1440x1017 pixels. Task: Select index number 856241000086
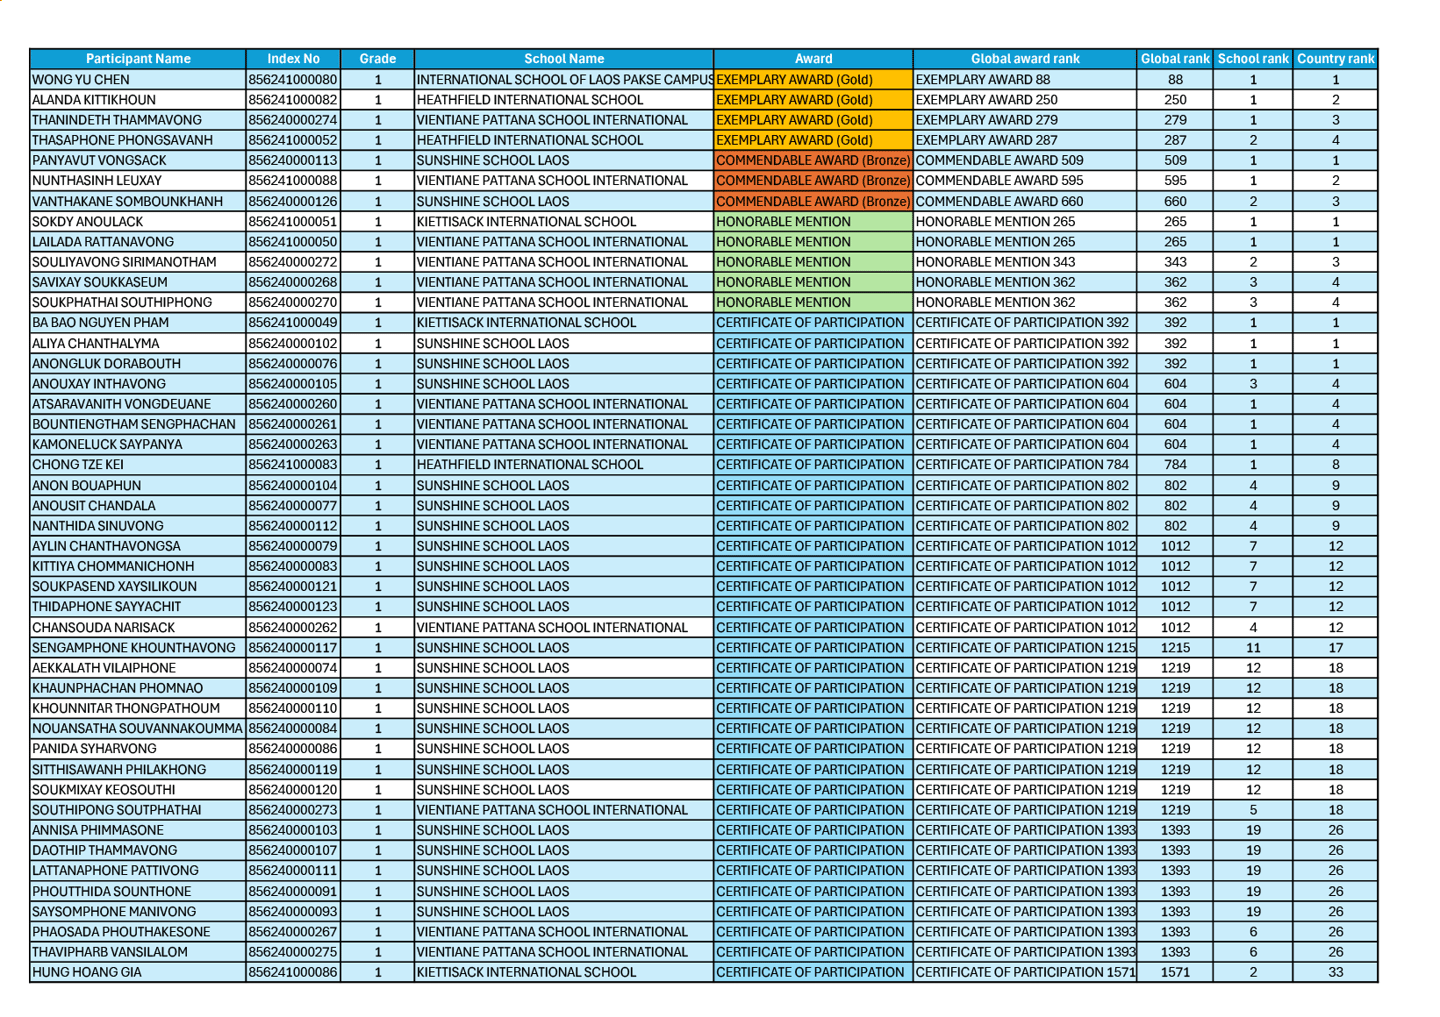tap(294, 972)
